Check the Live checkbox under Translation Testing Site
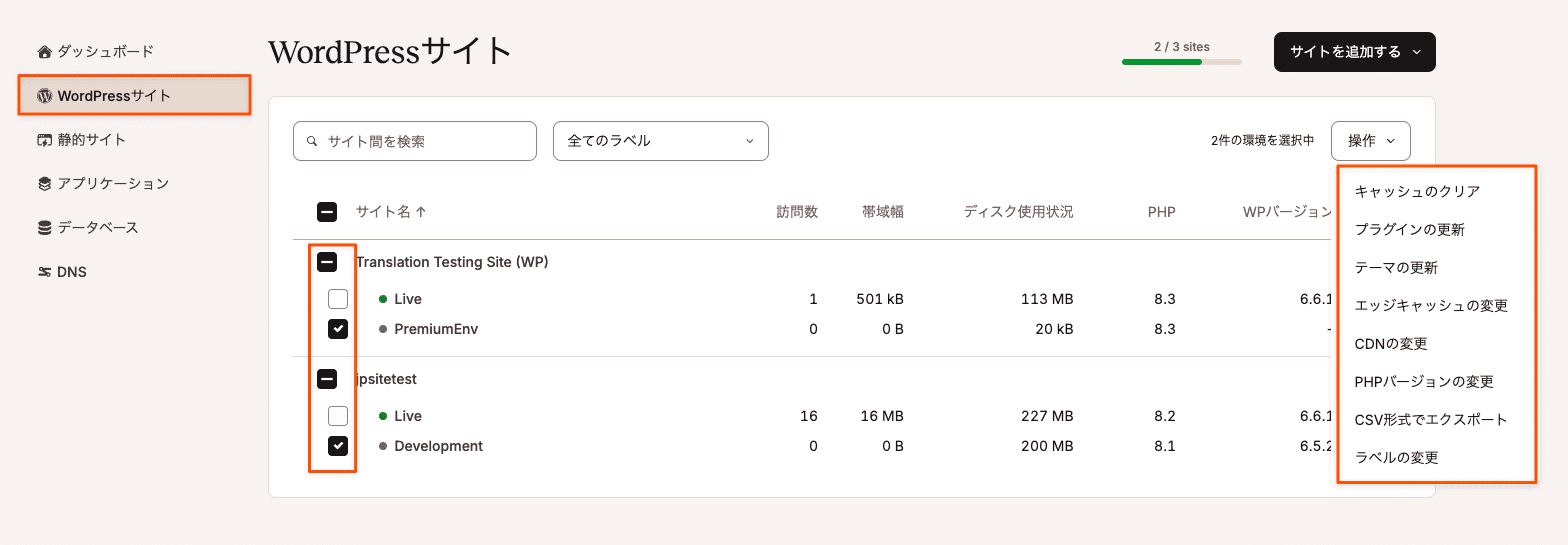This screenshot has width=1568, height=545. click(x=338, y=299)
